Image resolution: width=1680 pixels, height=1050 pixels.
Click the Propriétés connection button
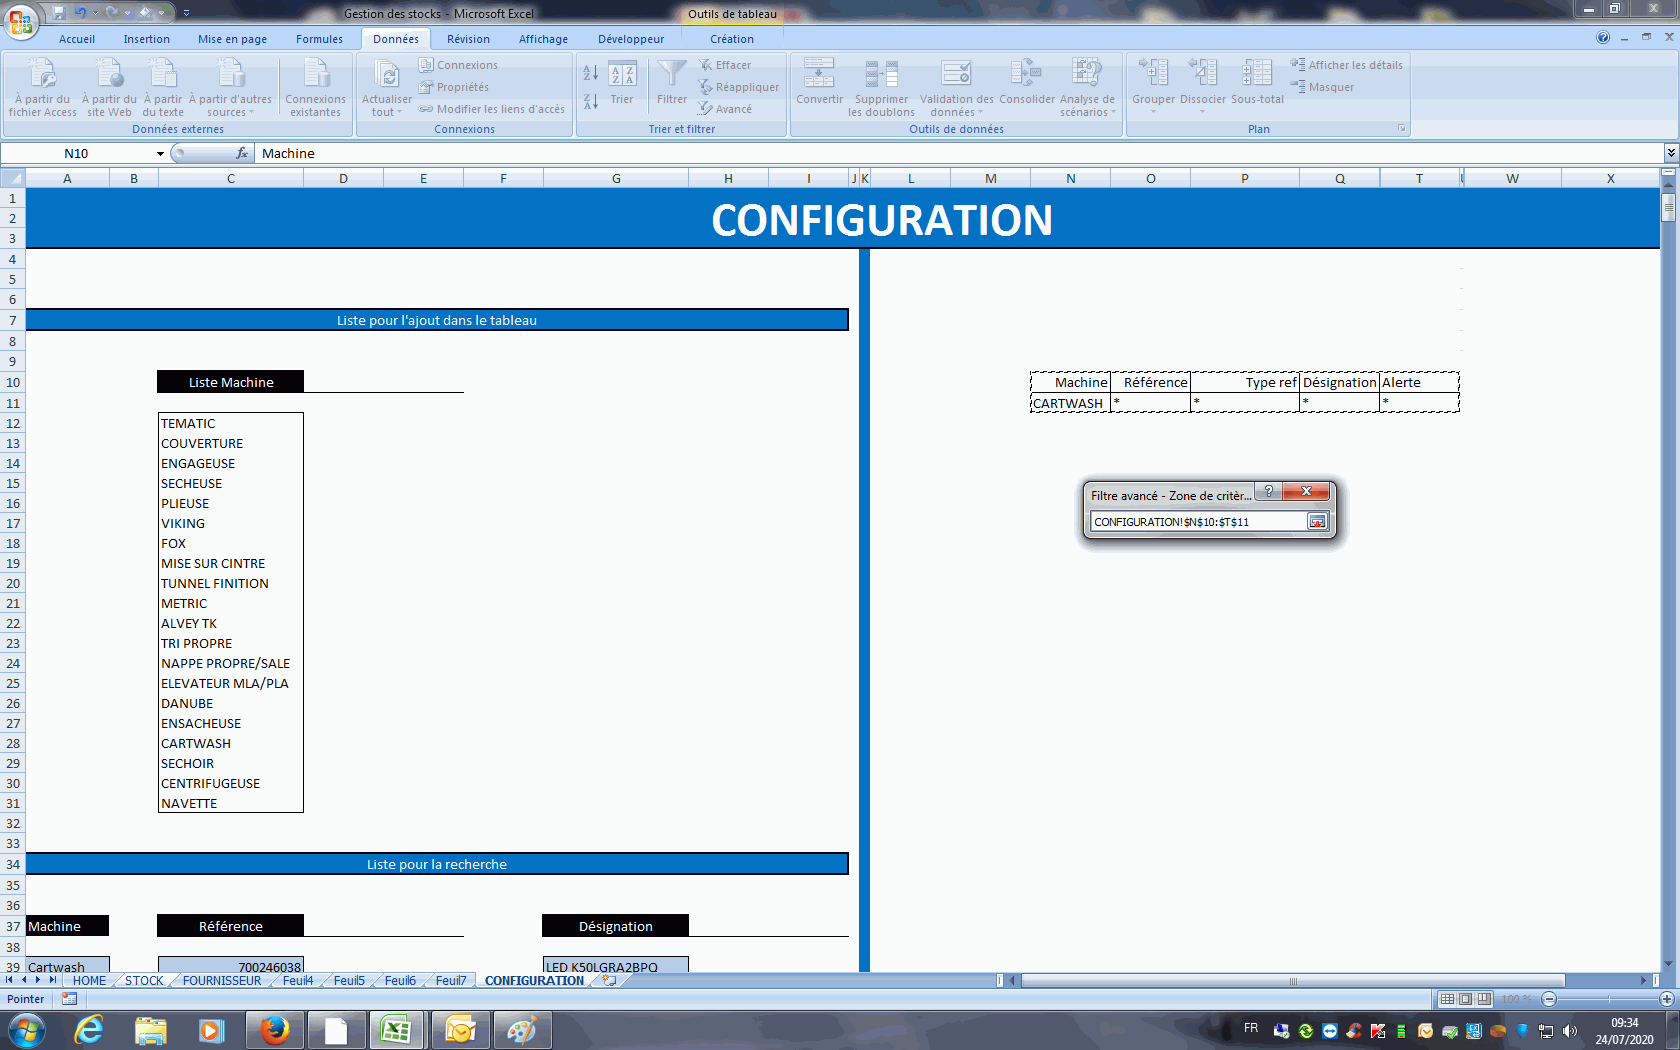point(454,87)
